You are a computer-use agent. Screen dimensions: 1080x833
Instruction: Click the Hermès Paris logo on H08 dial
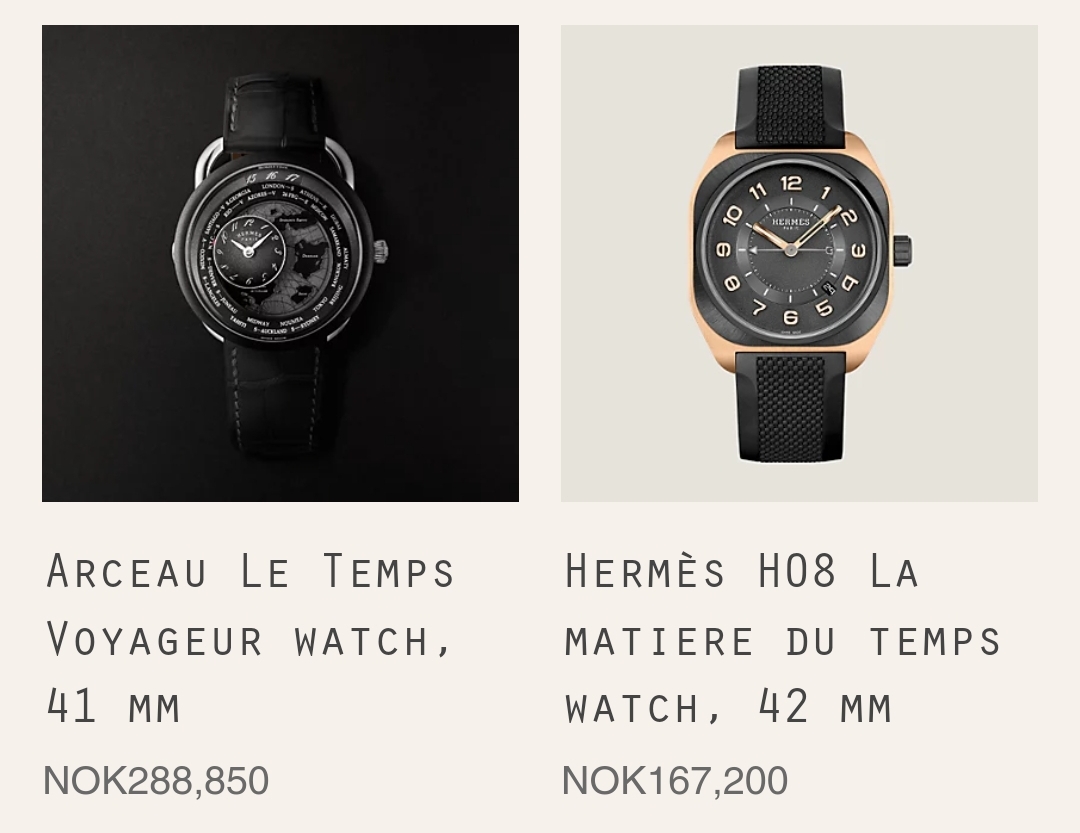pyautogui.click(x=791, y=223)
